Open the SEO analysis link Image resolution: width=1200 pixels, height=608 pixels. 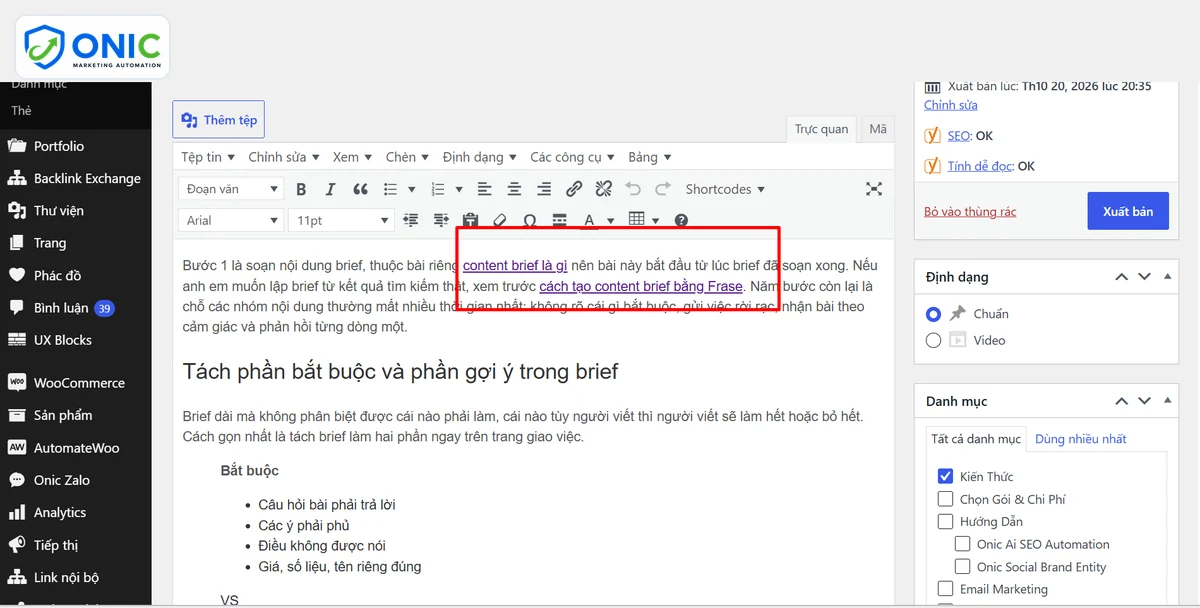(959, 136)
